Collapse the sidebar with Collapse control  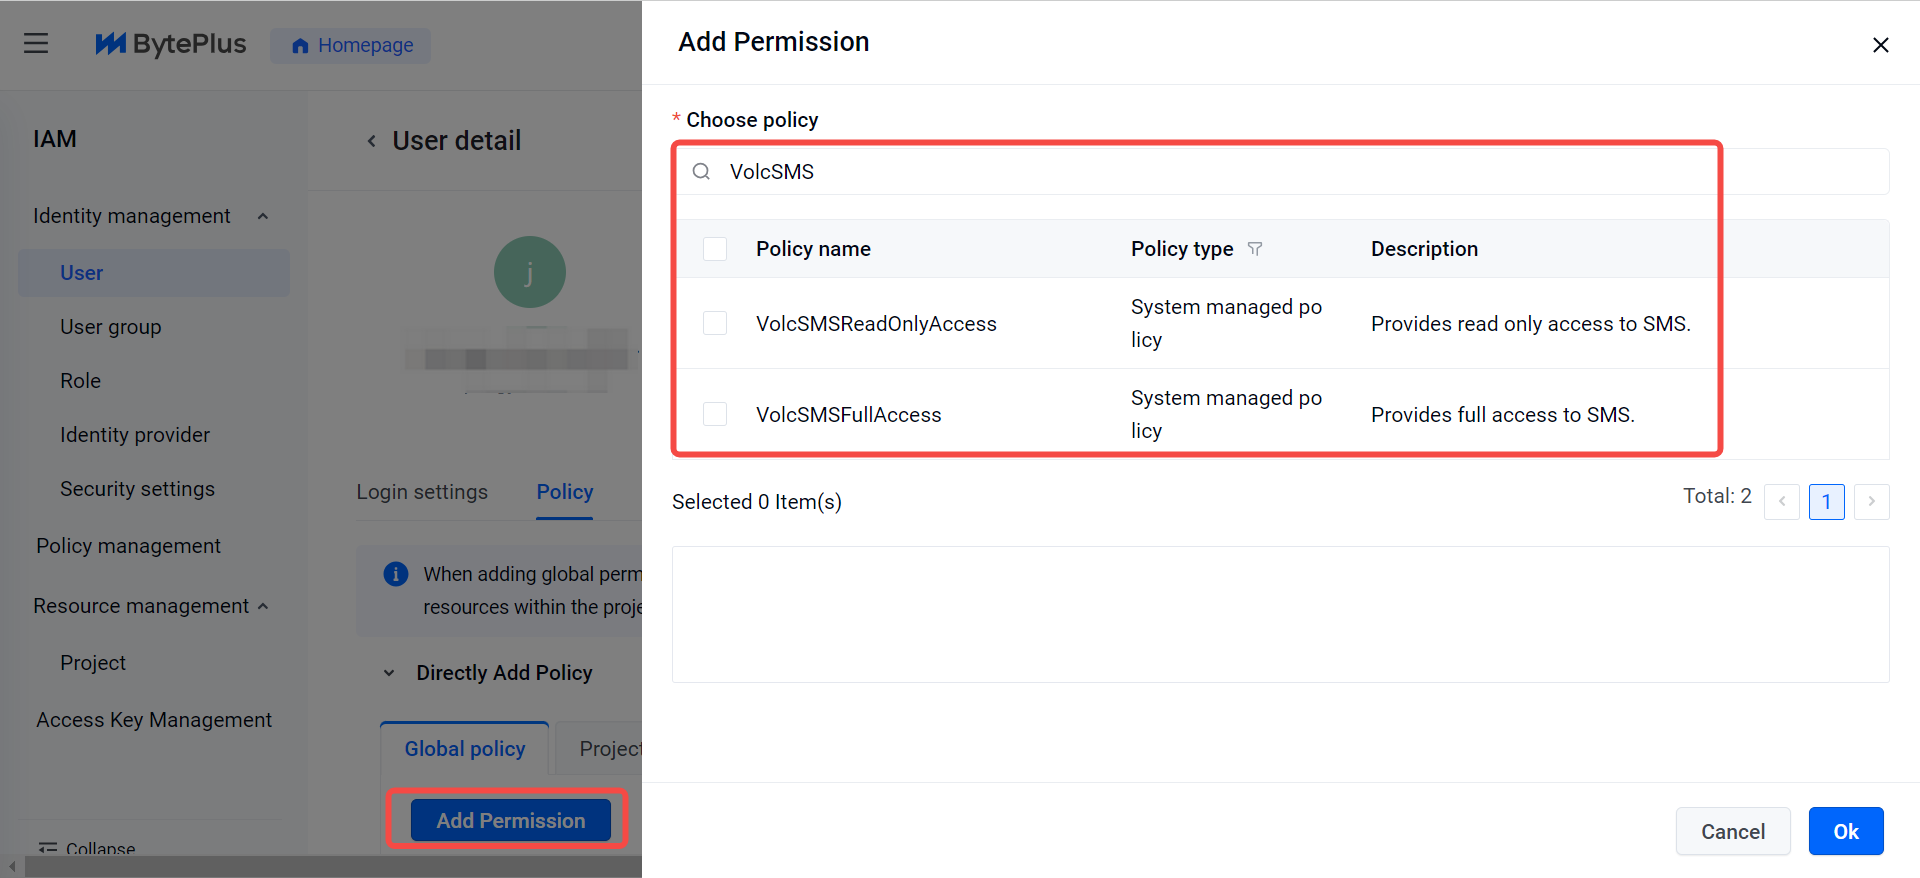pos(87,847)
